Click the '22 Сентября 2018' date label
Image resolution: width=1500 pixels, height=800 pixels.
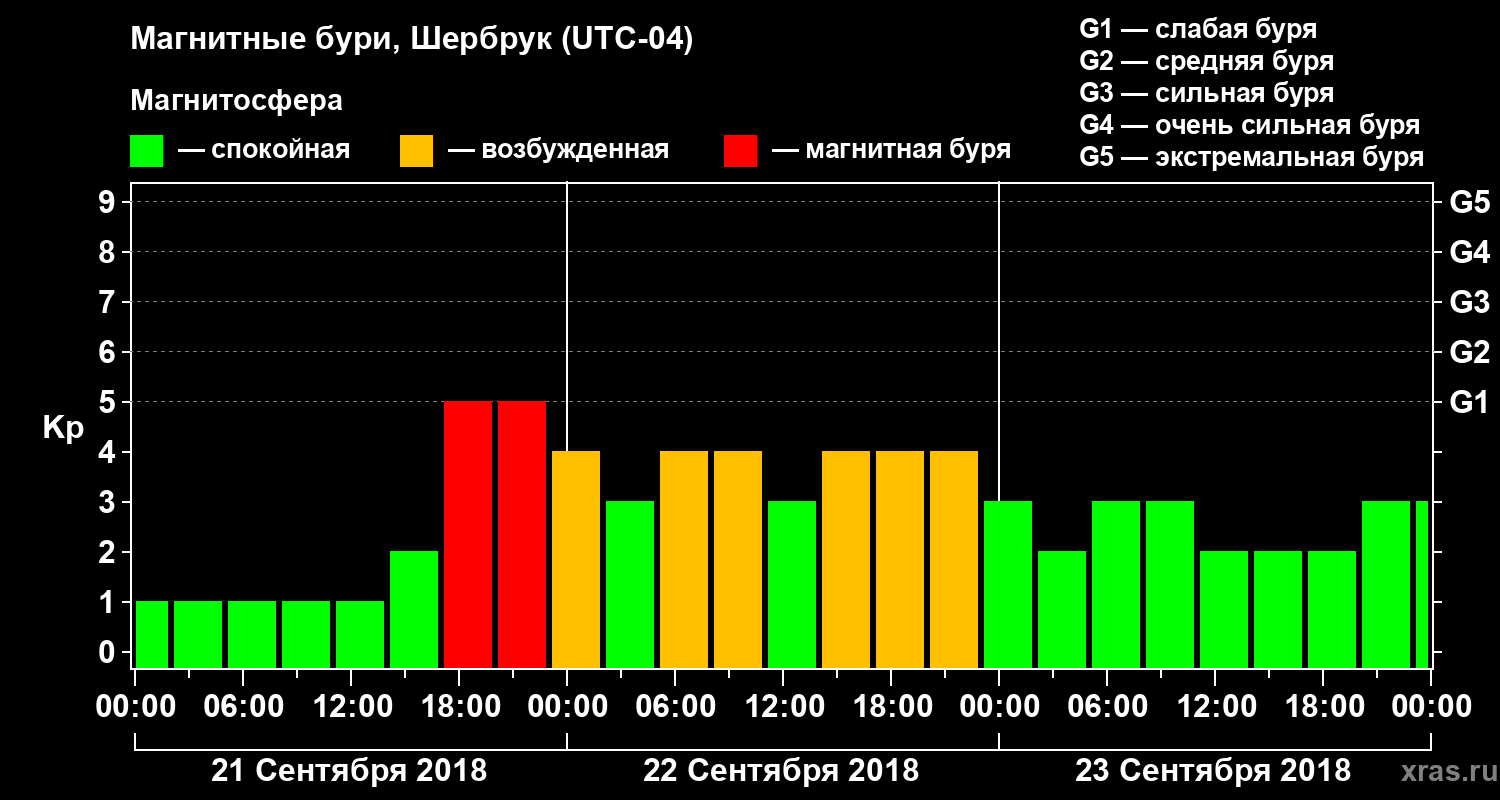pos(781,771)
